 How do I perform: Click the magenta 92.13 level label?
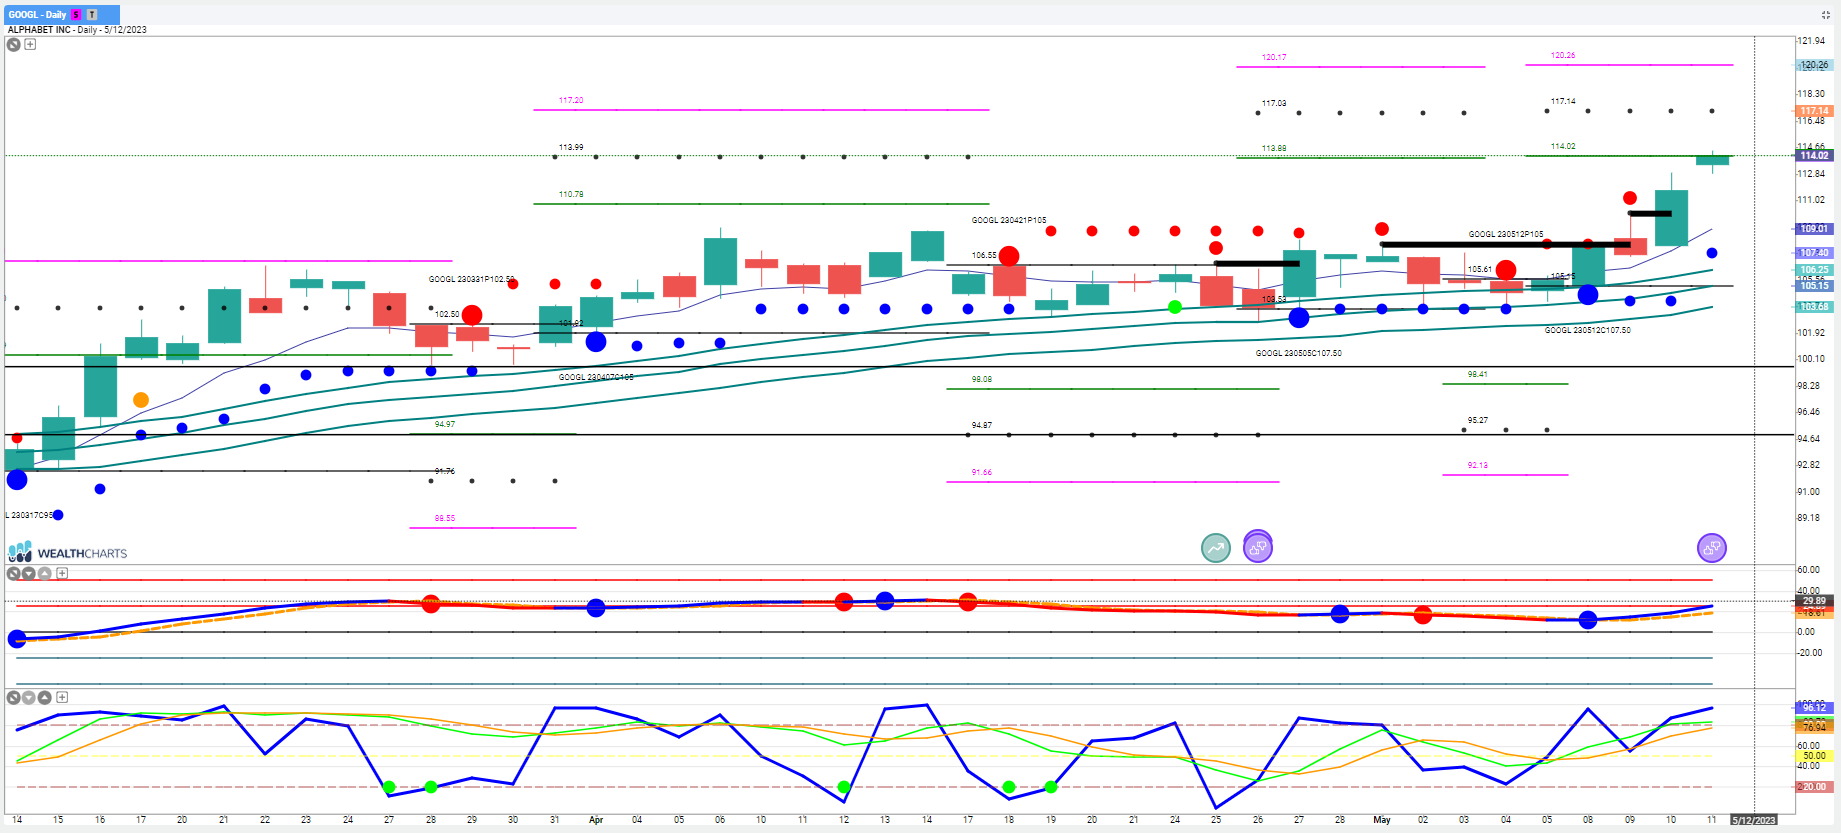pos(1478,465)
